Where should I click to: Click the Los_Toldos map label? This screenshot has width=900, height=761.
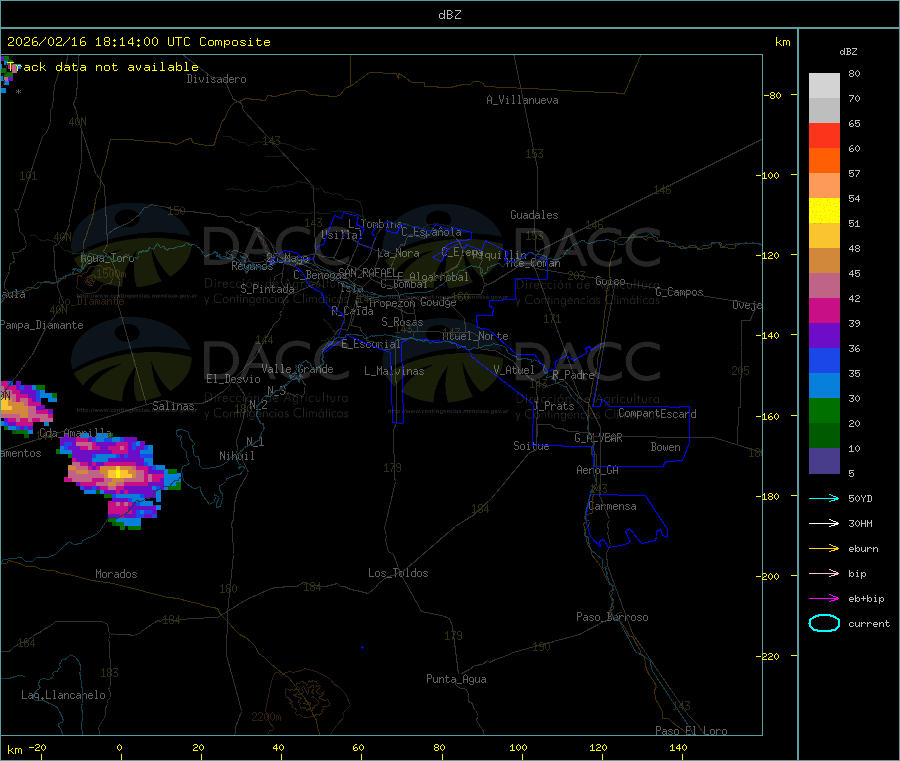pyautogui.click(x=398, y=573)
